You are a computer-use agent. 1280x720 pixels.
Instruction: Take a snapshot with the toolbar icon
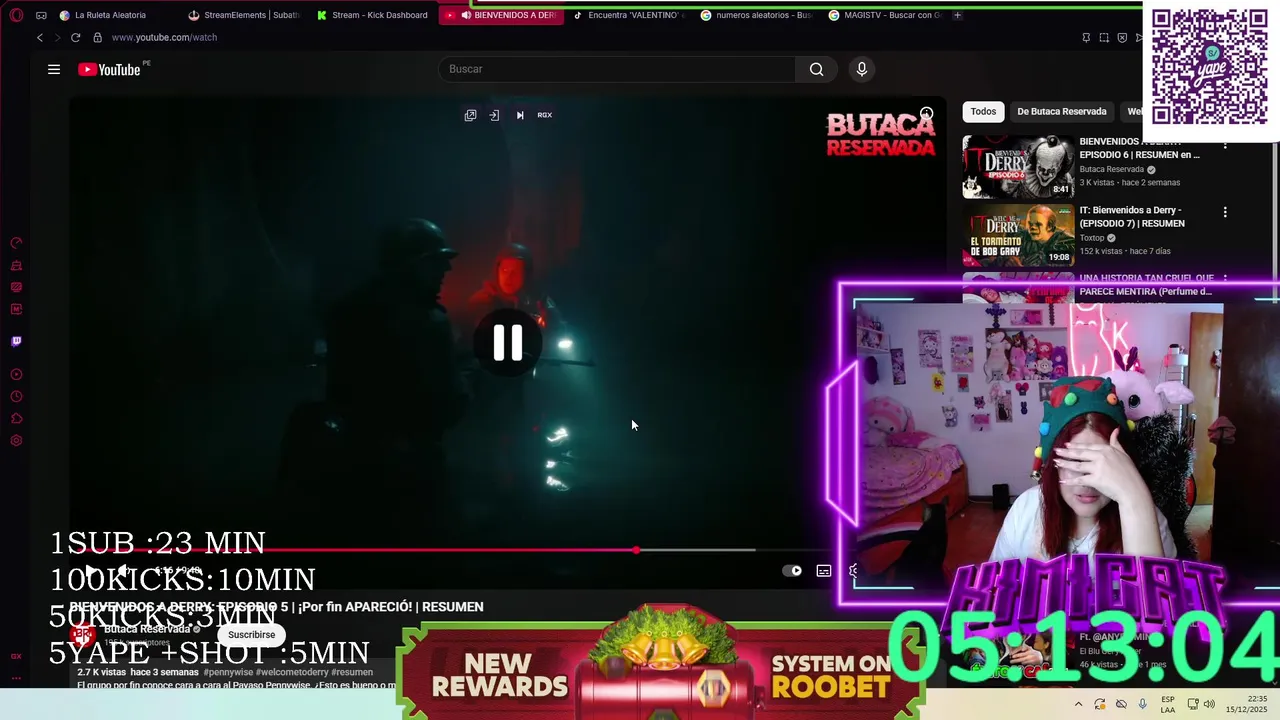click(1104, 37)
